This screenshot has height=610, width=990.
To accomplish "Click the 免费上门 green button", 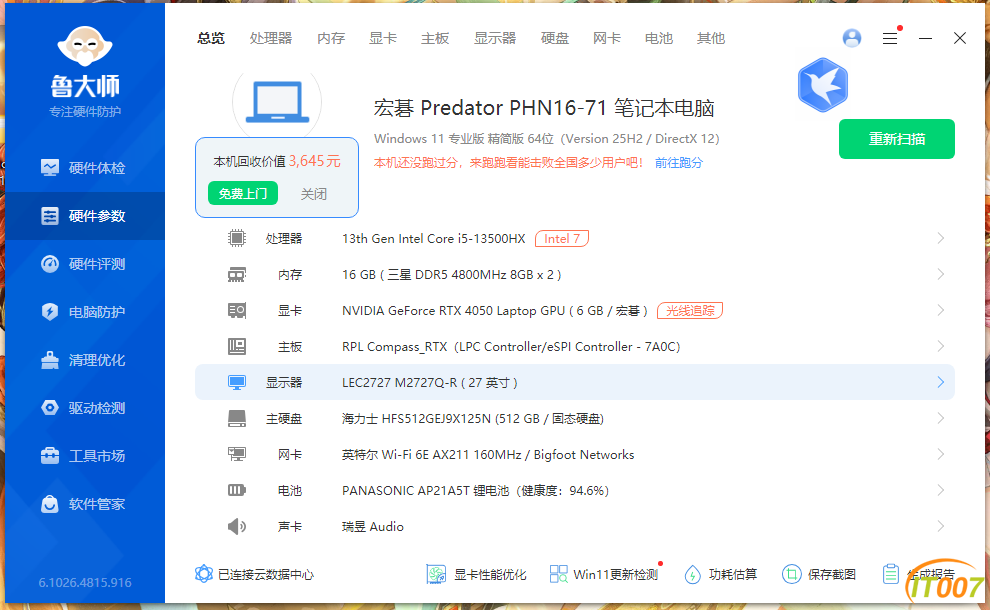I will (x=243, y=193).
